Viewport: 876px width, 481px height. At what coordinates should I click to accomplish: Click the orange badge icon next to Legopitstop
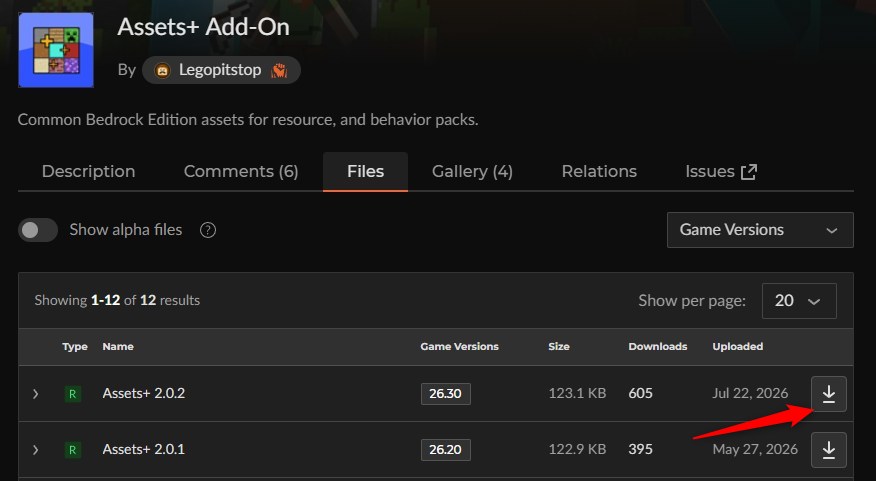[279, 70]
